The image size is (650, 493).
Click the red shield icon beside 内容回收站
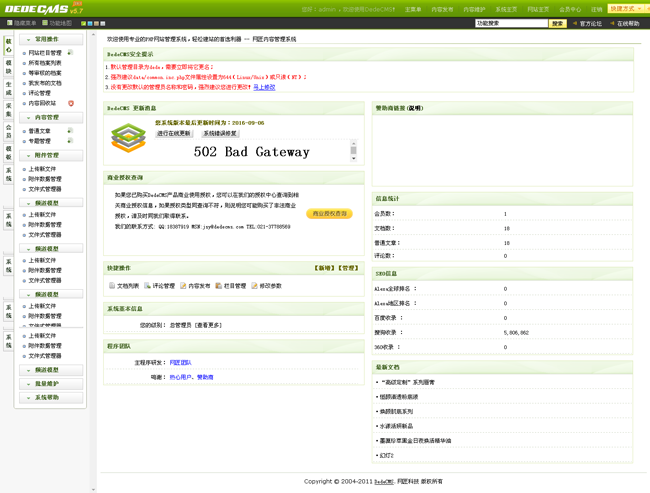(x=71, y=103)
